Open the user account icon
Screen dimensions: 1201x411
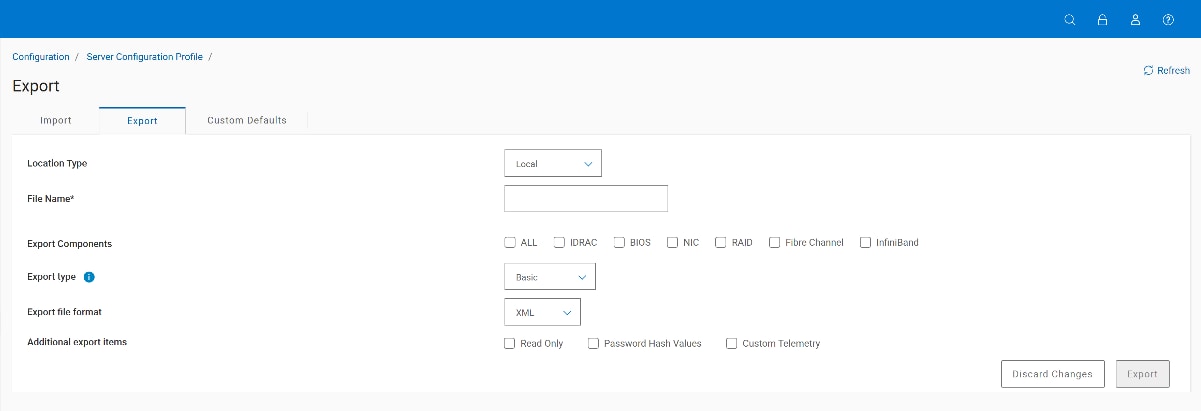(1135, 19)
